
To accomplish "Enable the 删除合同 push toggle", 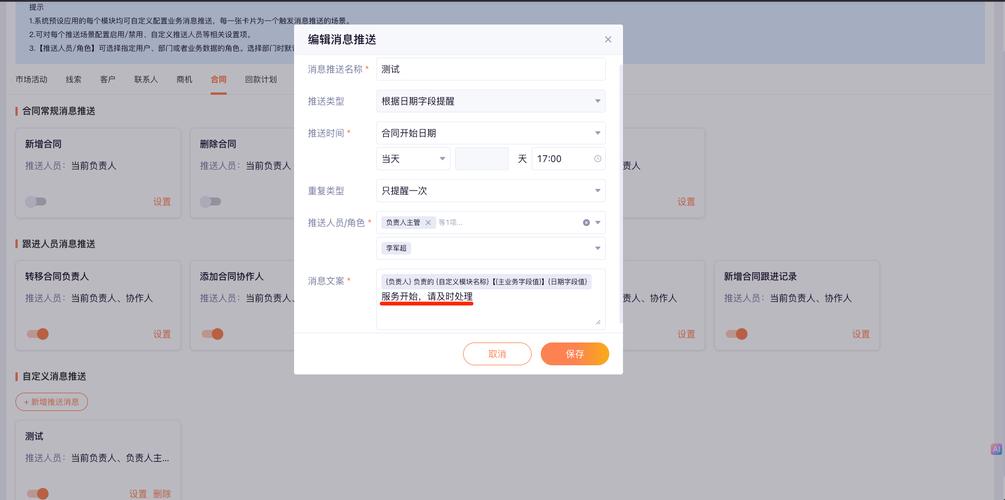I will point(210,201).
